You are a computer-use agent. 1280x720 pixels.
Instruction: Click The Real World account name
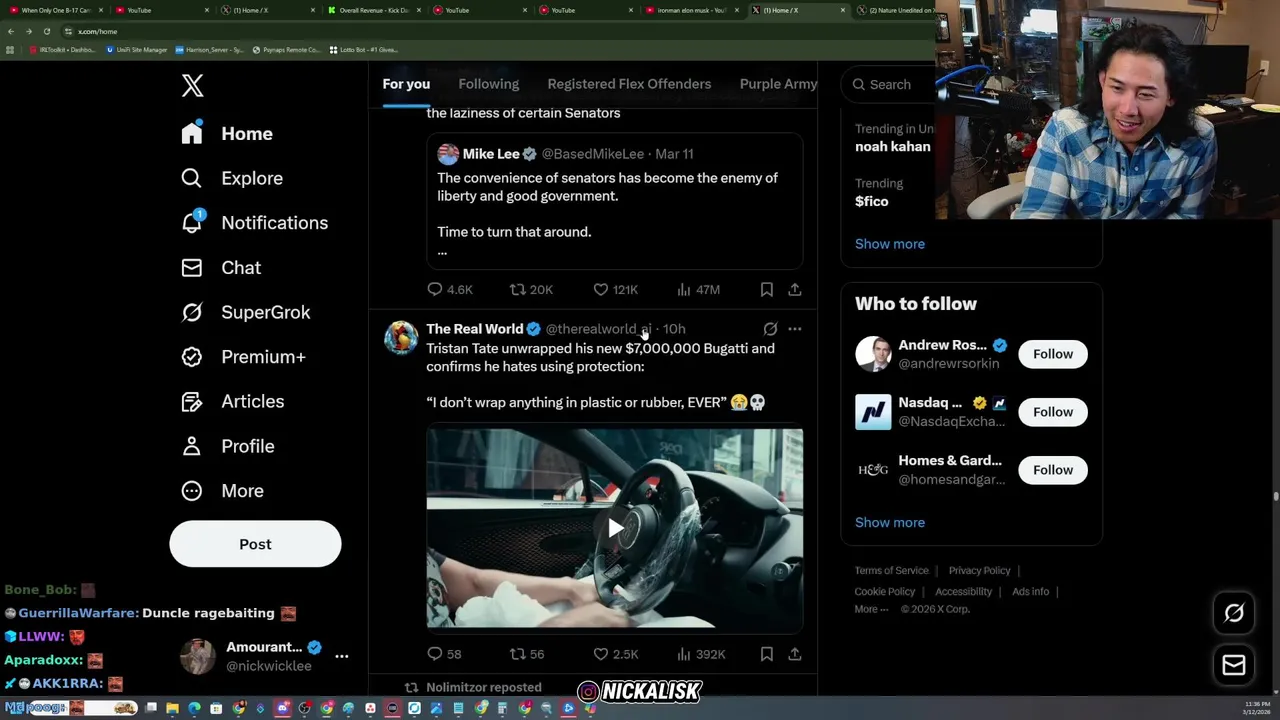click(474, 329)
